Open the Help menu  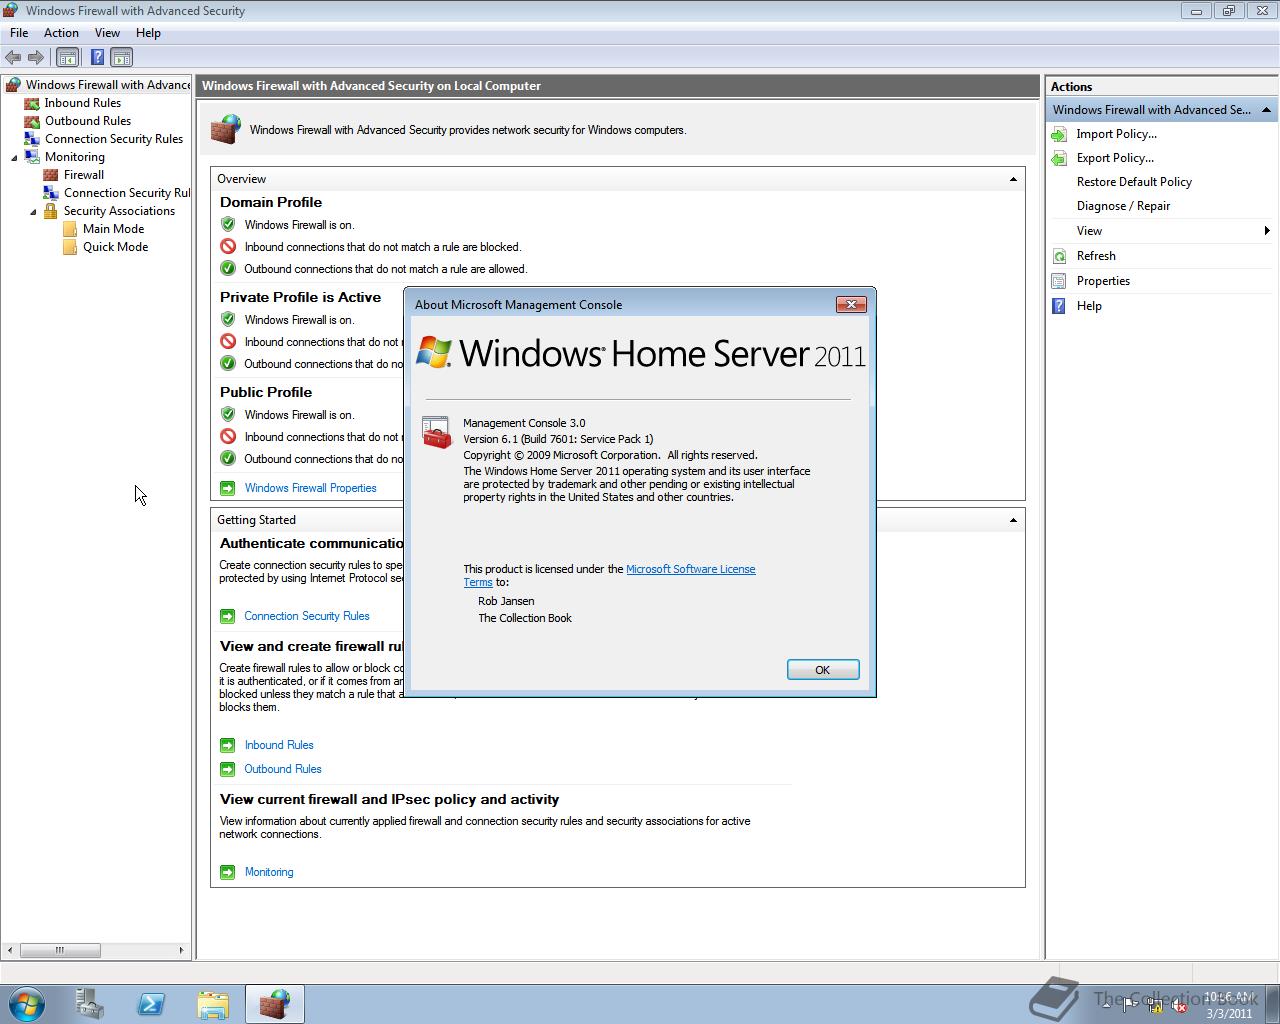pyautogui.click(x=148, y=33)
